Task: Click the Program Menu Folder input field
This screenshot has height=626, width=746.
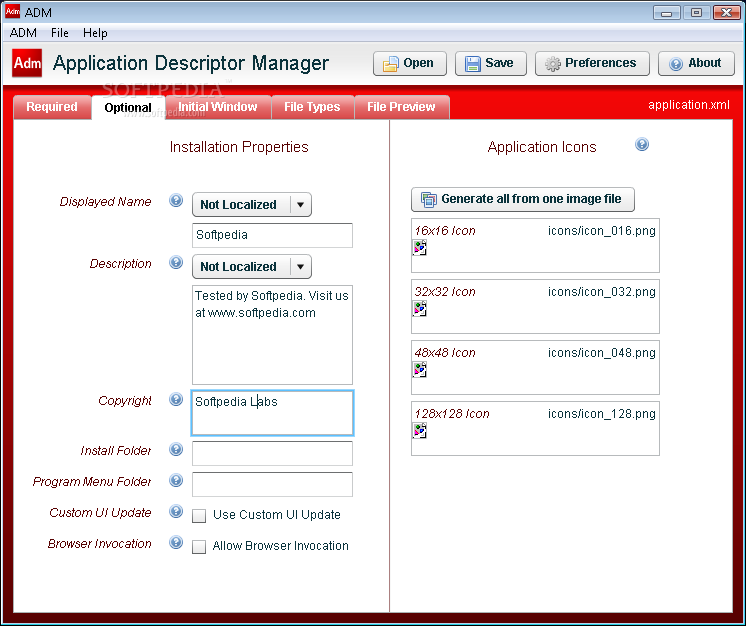Action: coord(272,484)
